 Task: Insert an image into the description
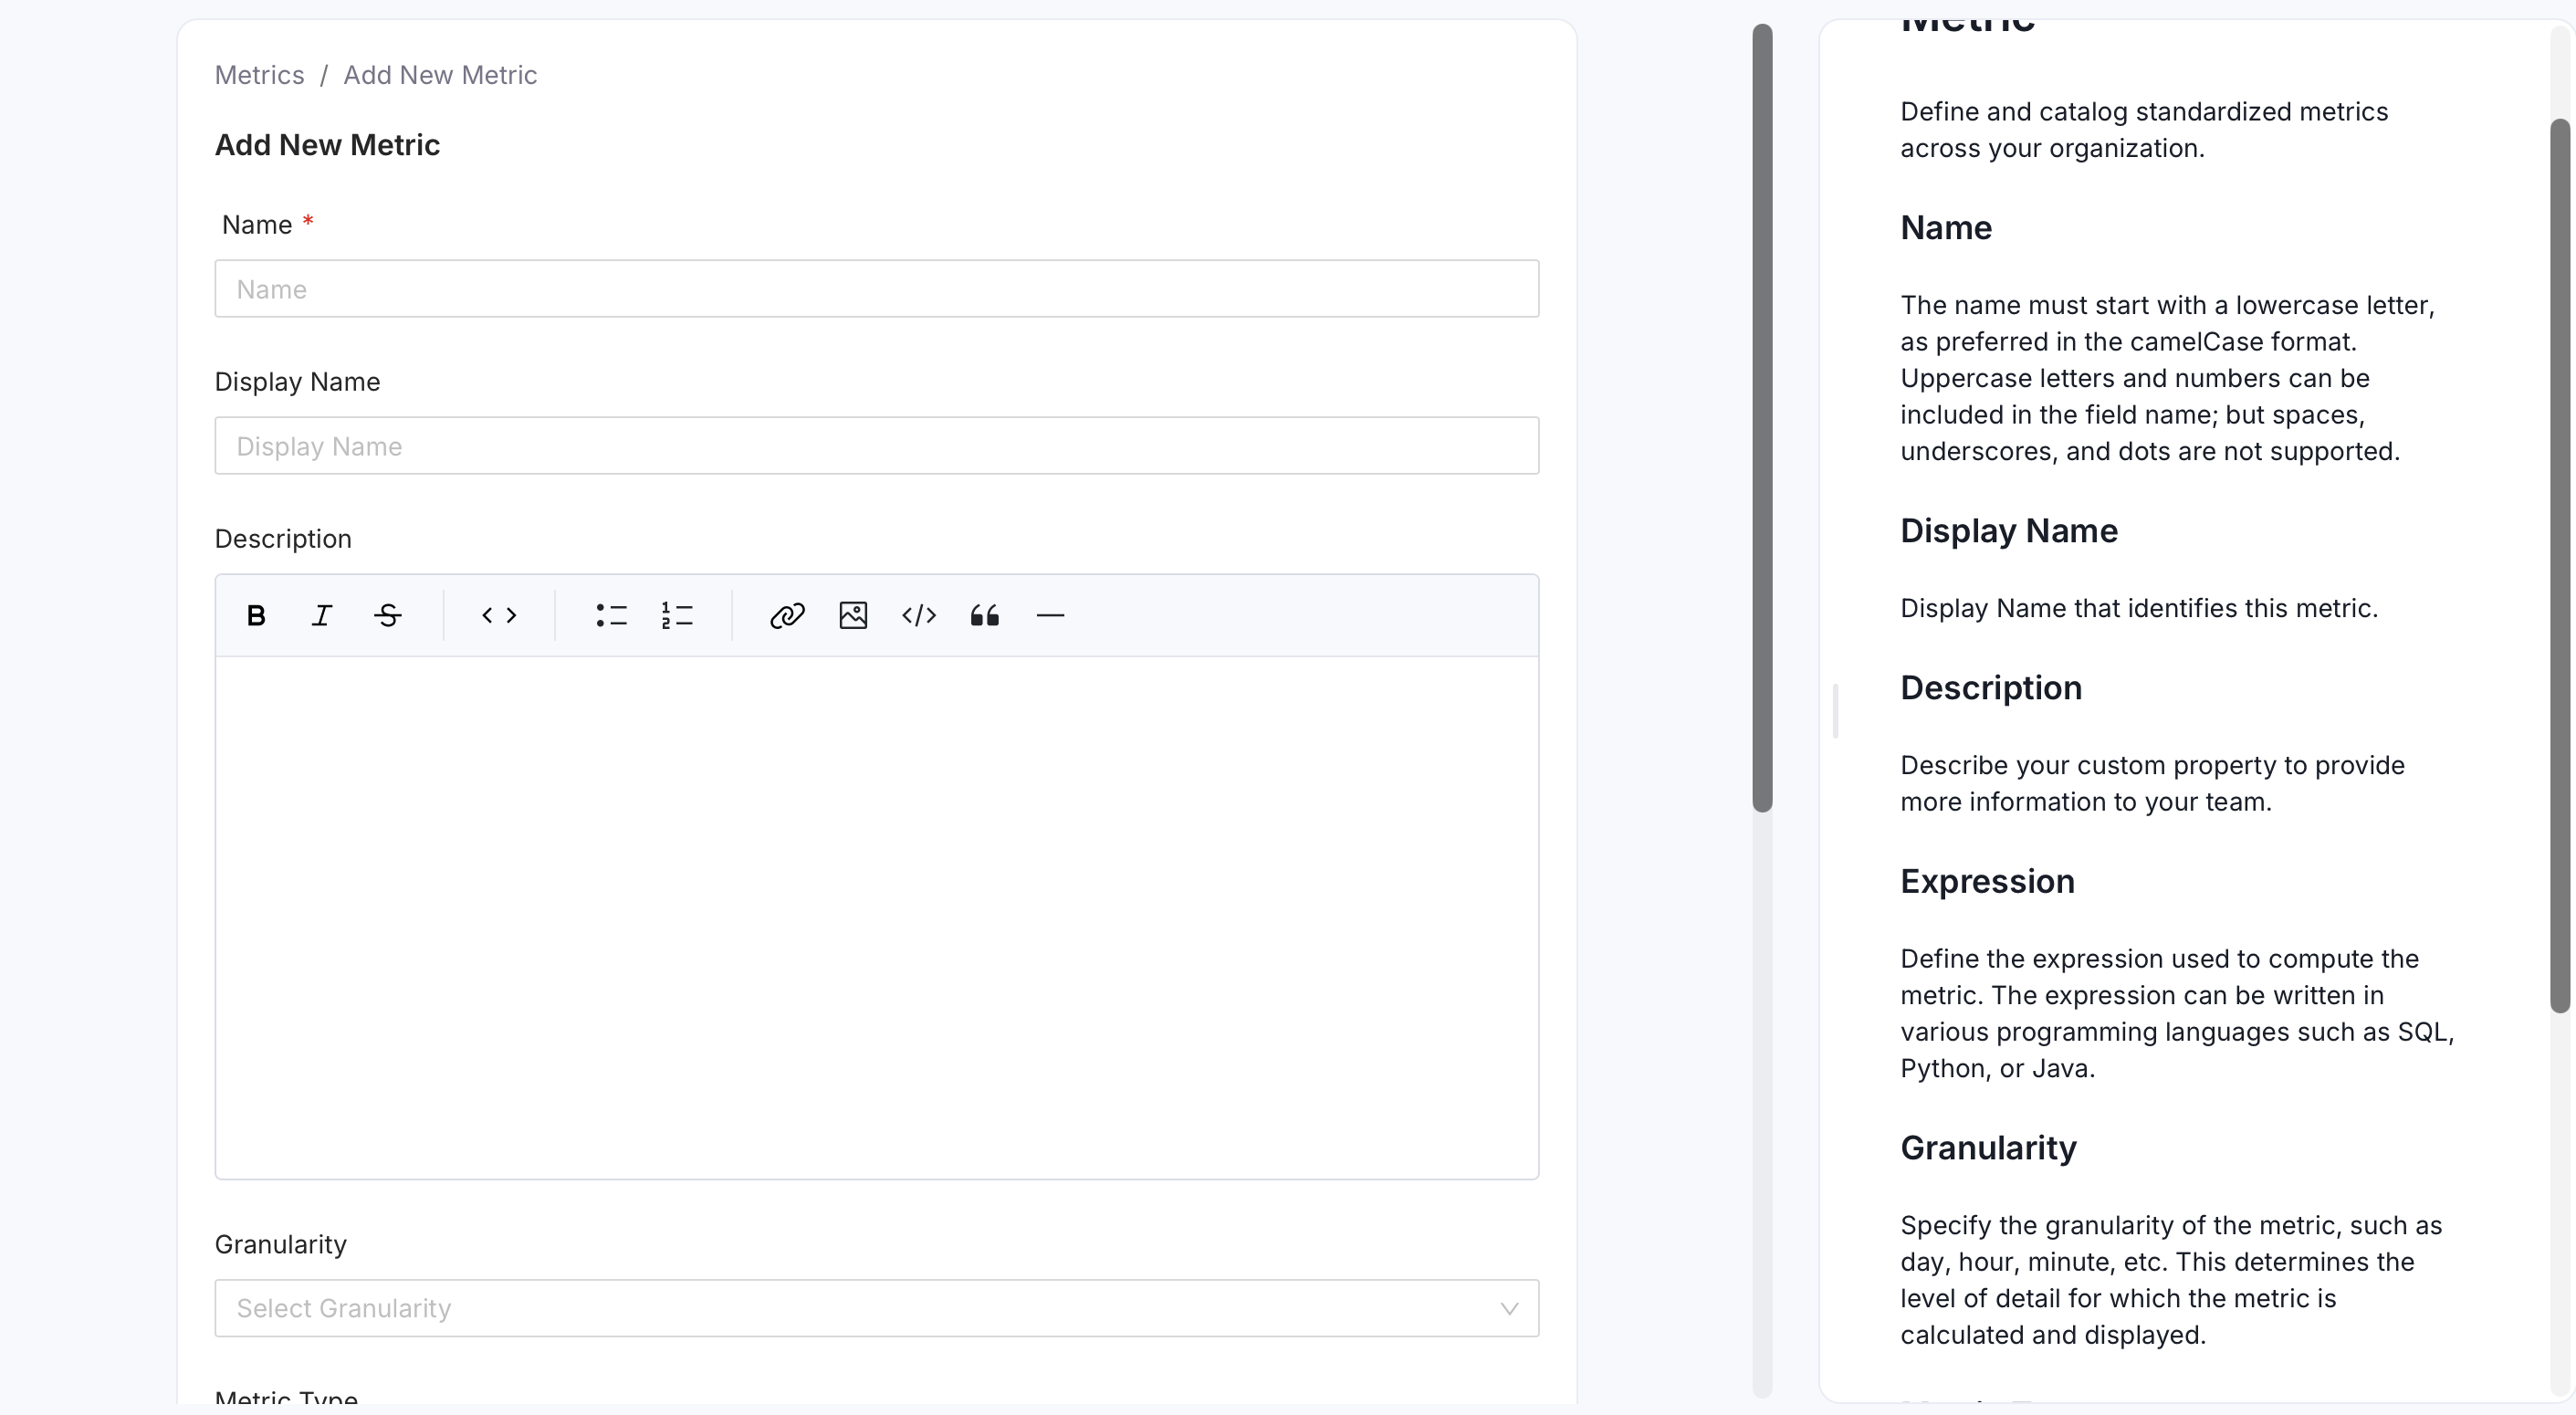pyautogui.click(x=853, y=615)
